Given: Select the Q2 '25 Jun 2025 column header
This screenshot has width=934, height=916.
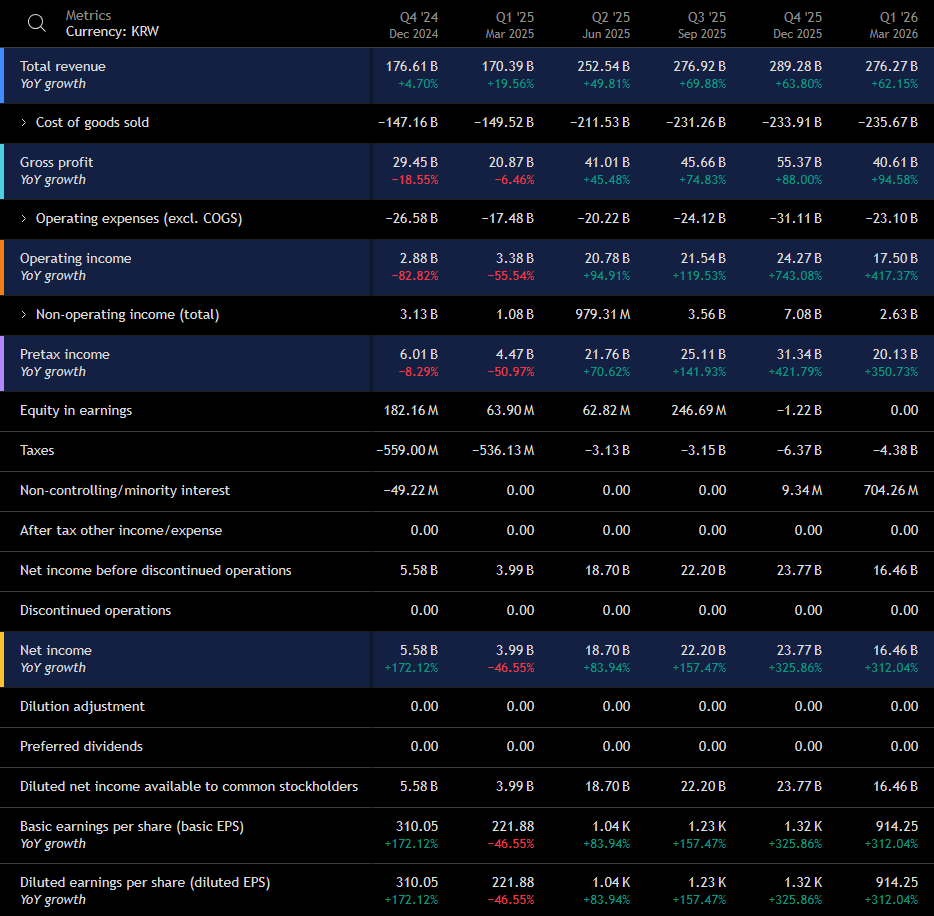Looking at the screenshot, I should (x=606, y=25).
